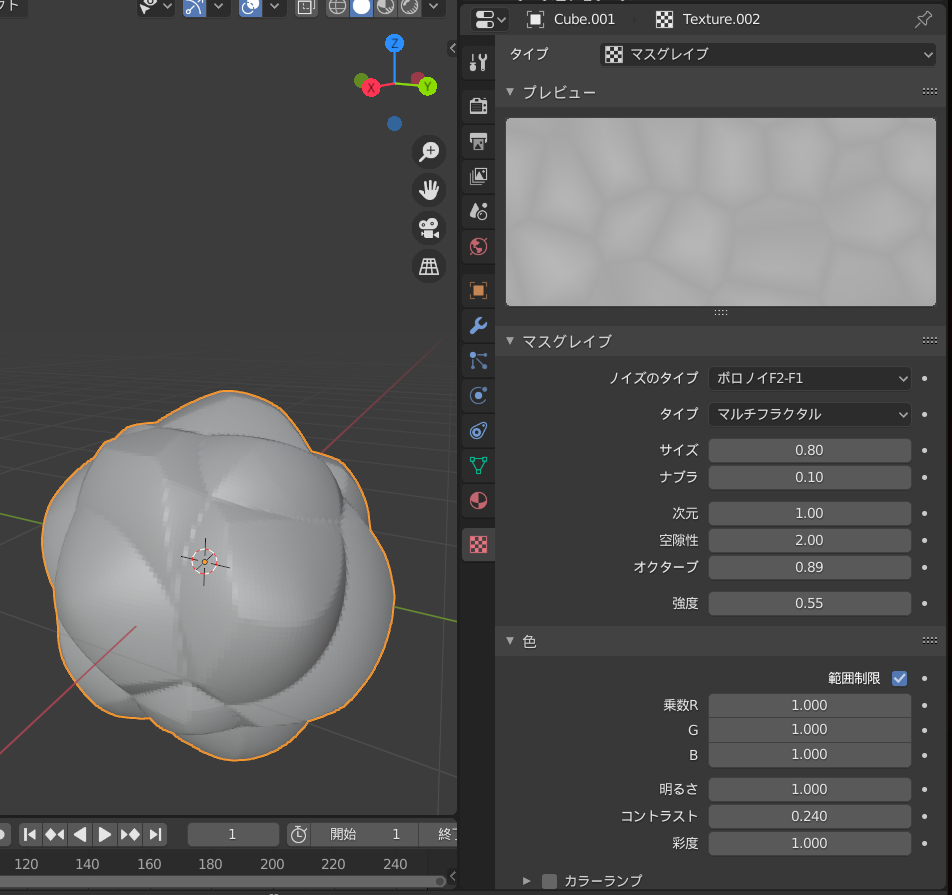Open the Render properties tab
952x895 pixels.
(478, 106)
